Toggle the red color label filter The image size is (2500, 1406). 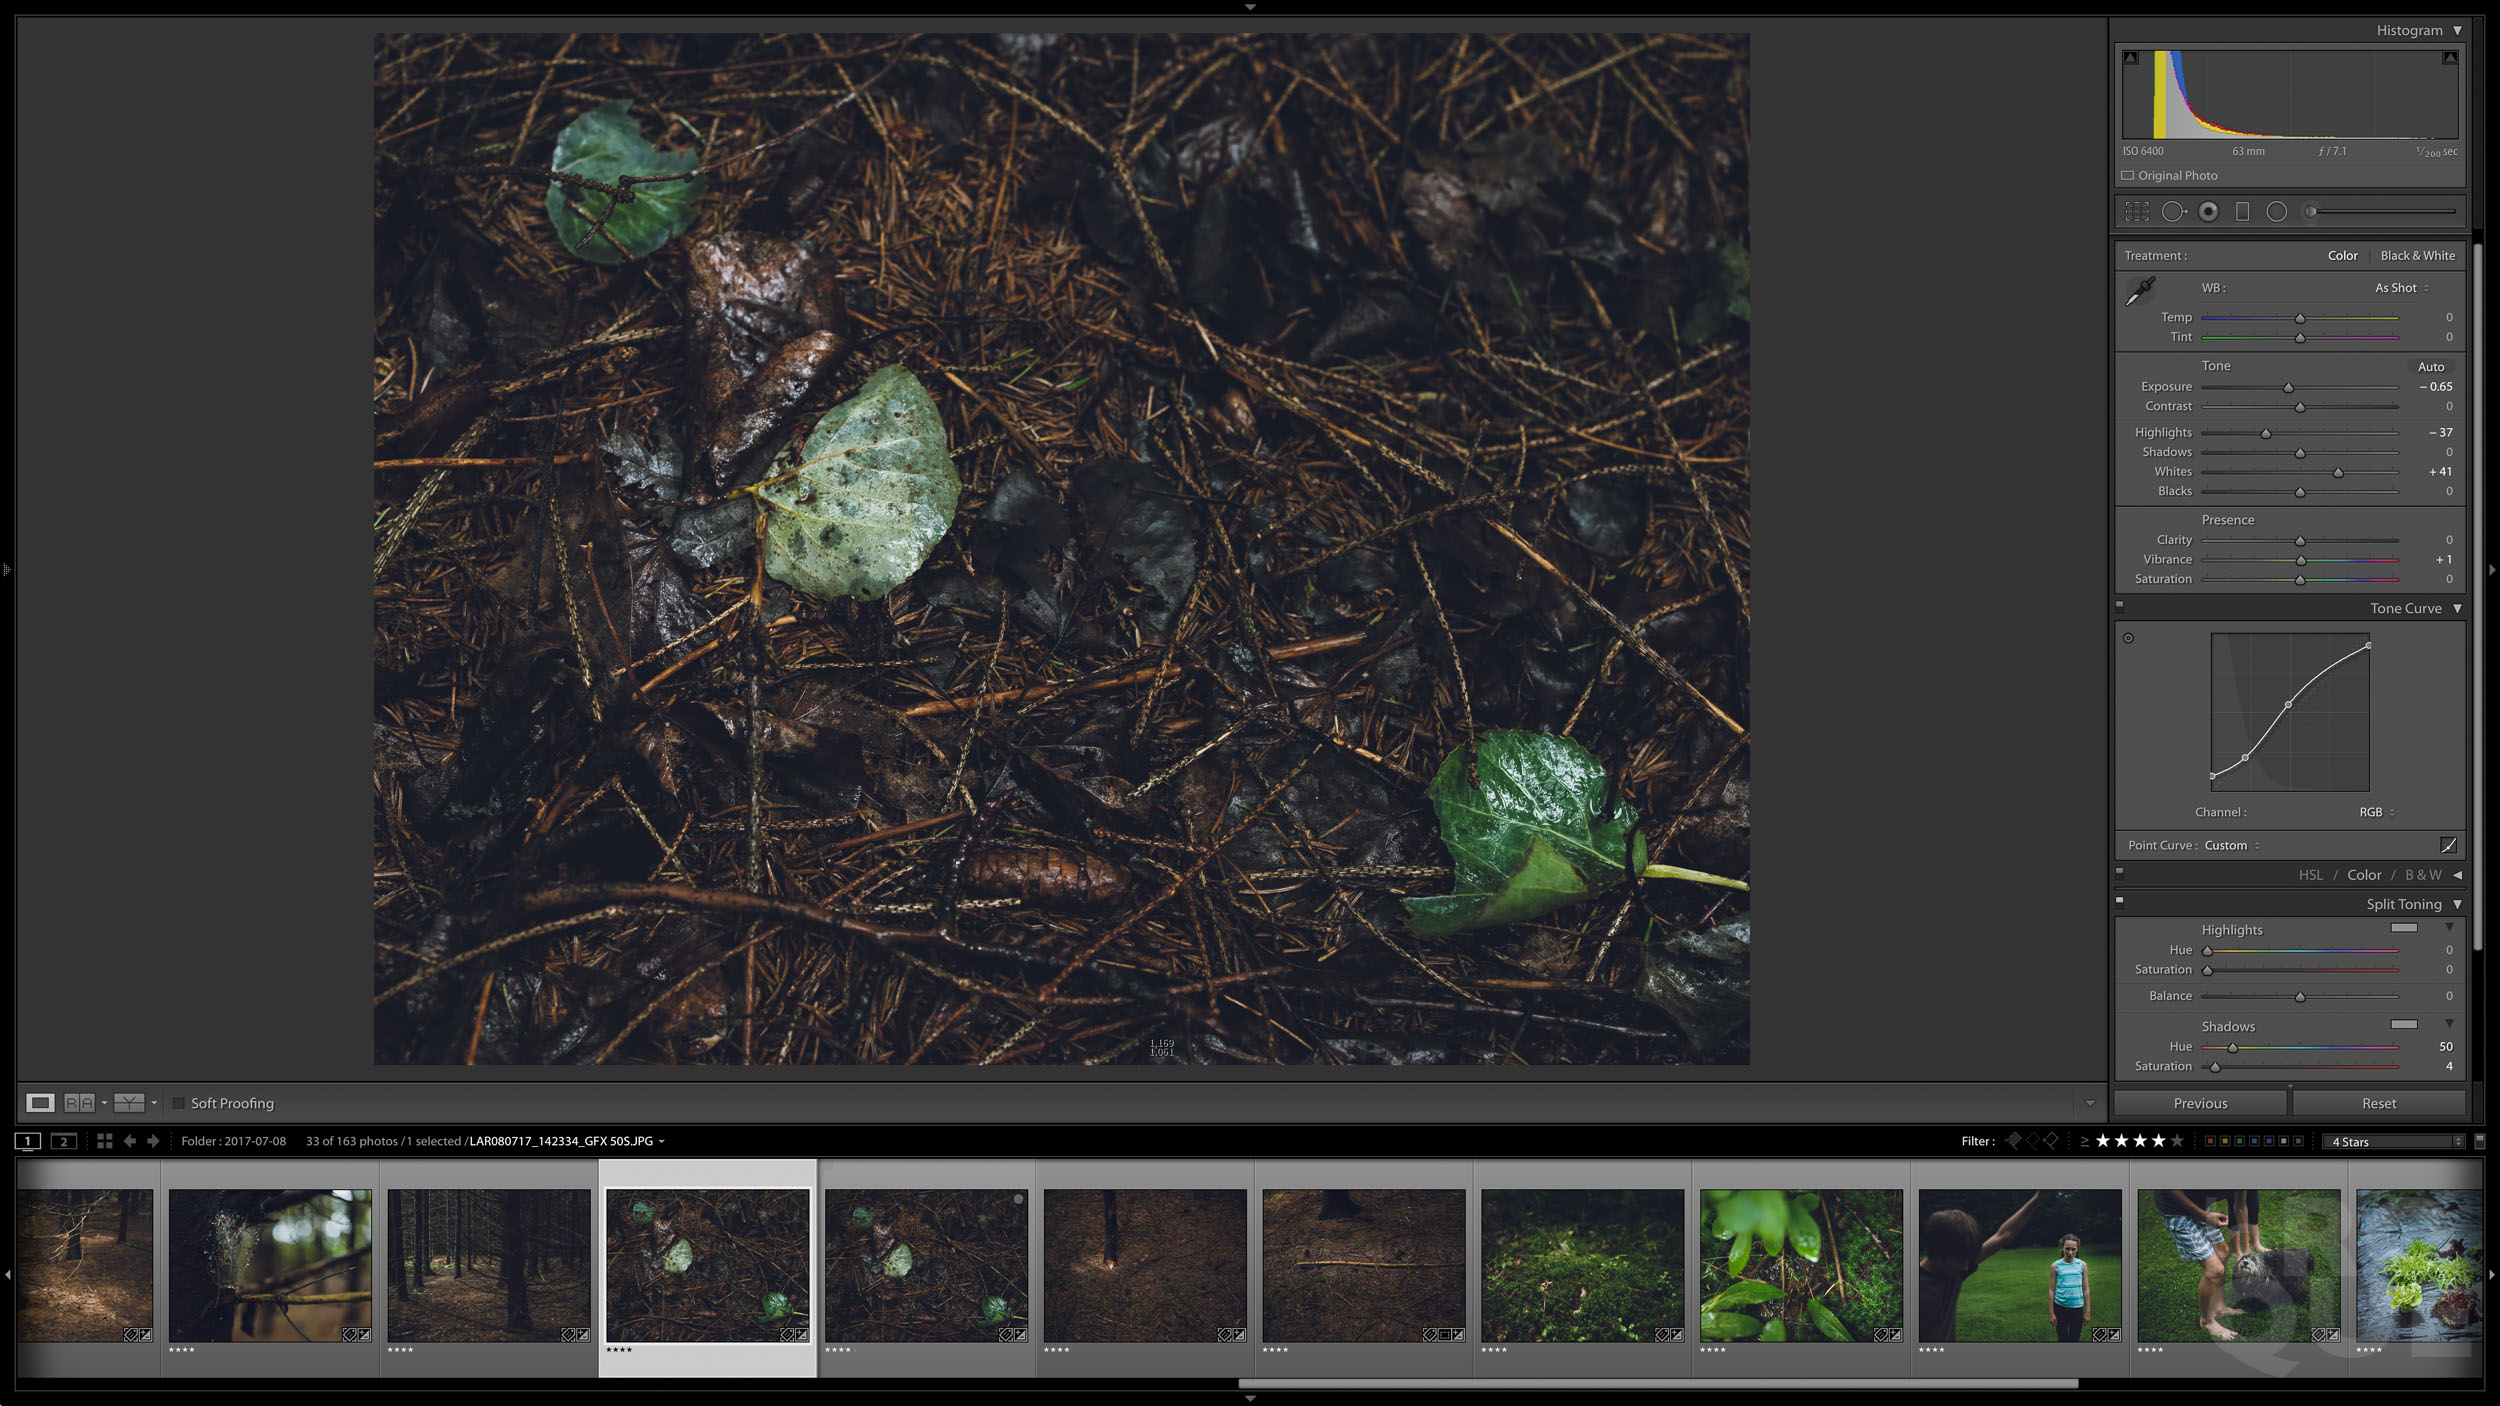pyautogui.click(x=2210, y=1141)
